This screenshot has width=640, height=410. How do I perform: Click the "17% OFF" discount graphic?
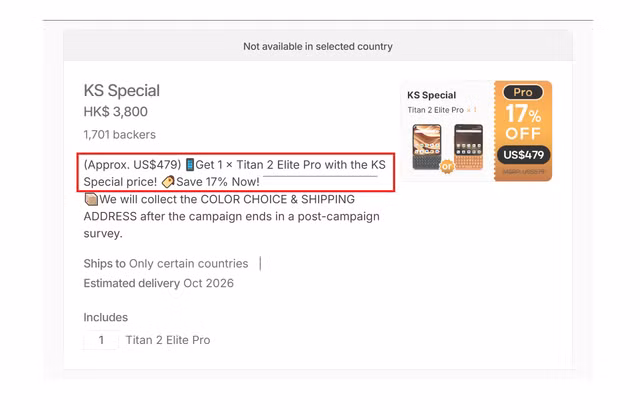point(523,122)
